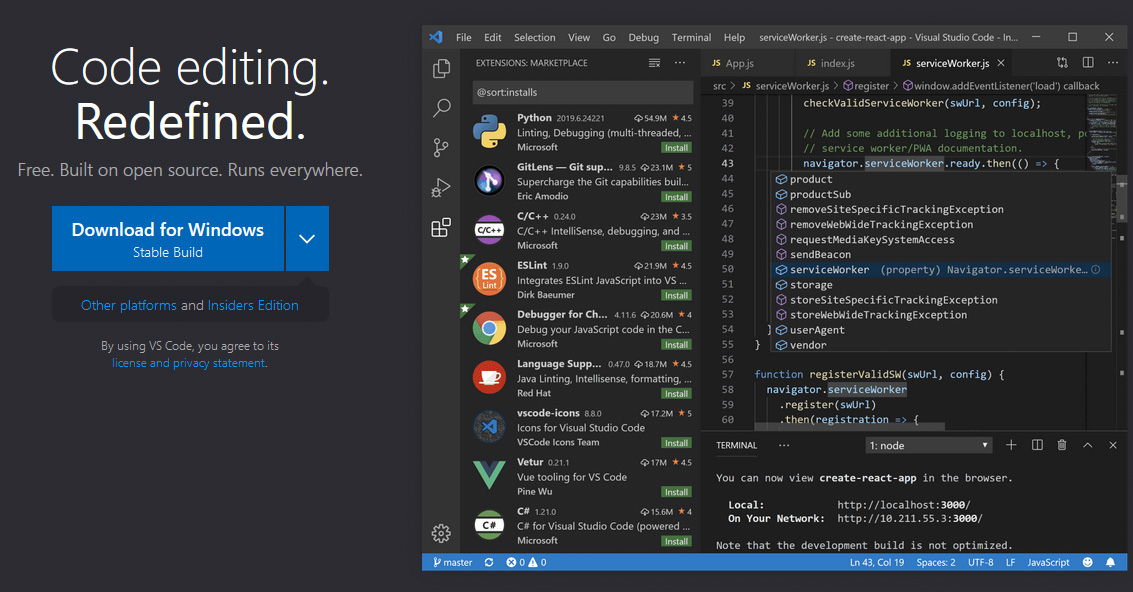Click the register breadcrumb item

[866, 85]
